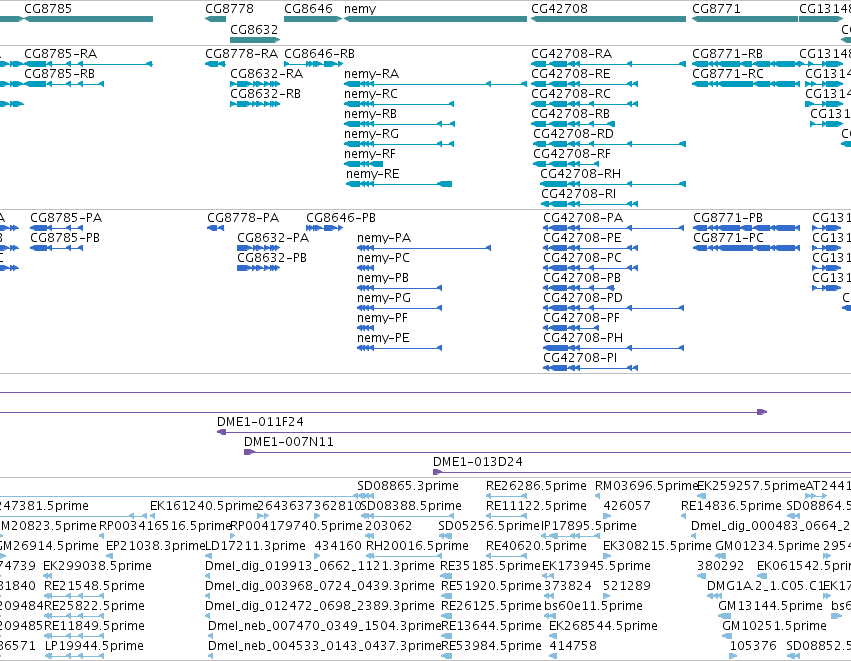Viewport: 851px width, 661px height.
Task: Select transcript nemy-RC
Action: coord(399,104)
